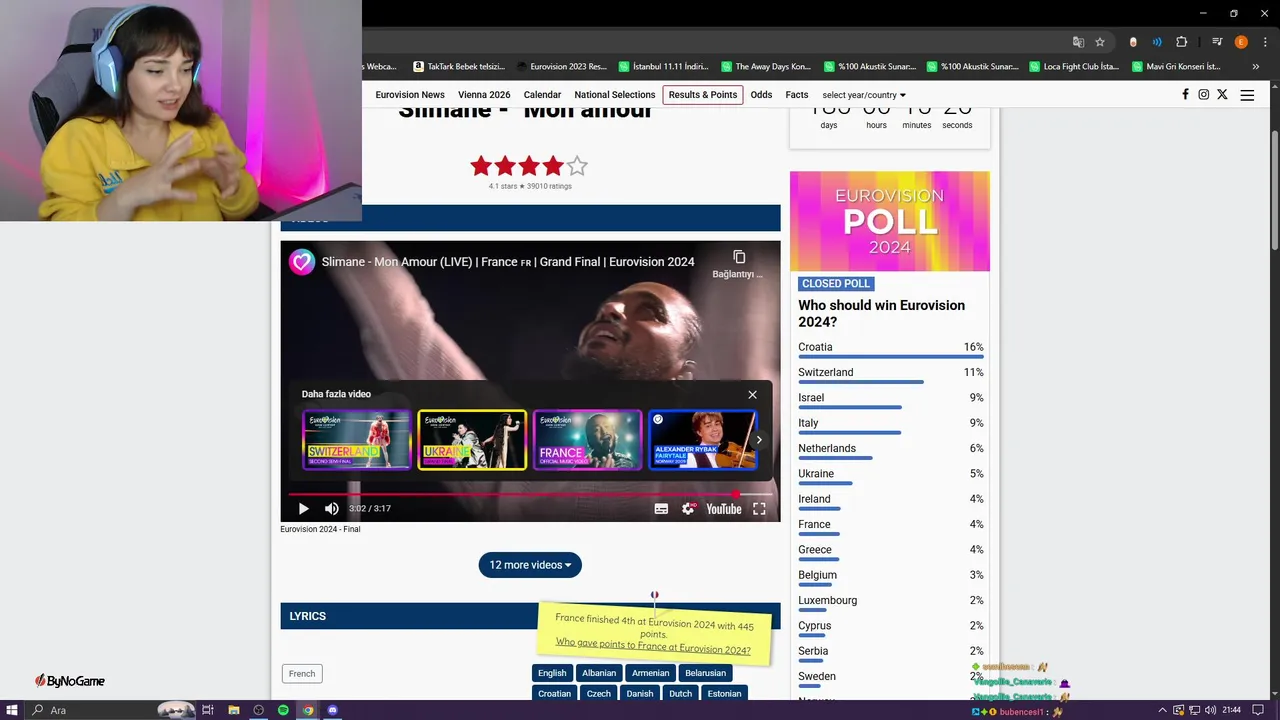Rate the song five stars
1280x720 pixels.
click(x=577, y=166)
